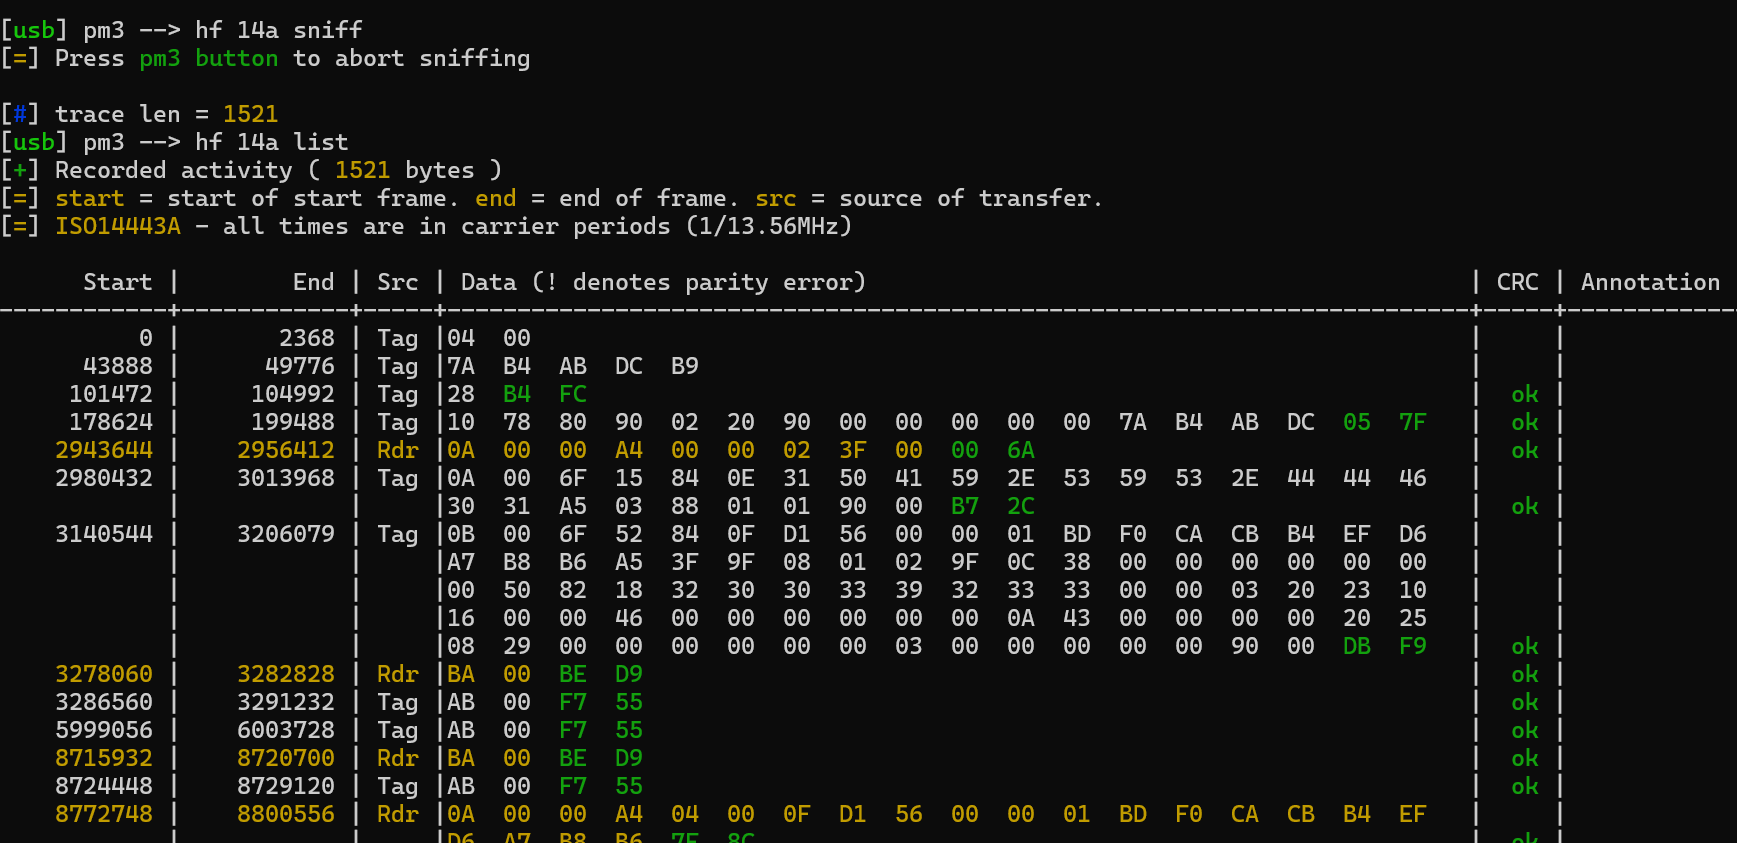Click CRC ok in the 2943644 row

[1525, 450]
